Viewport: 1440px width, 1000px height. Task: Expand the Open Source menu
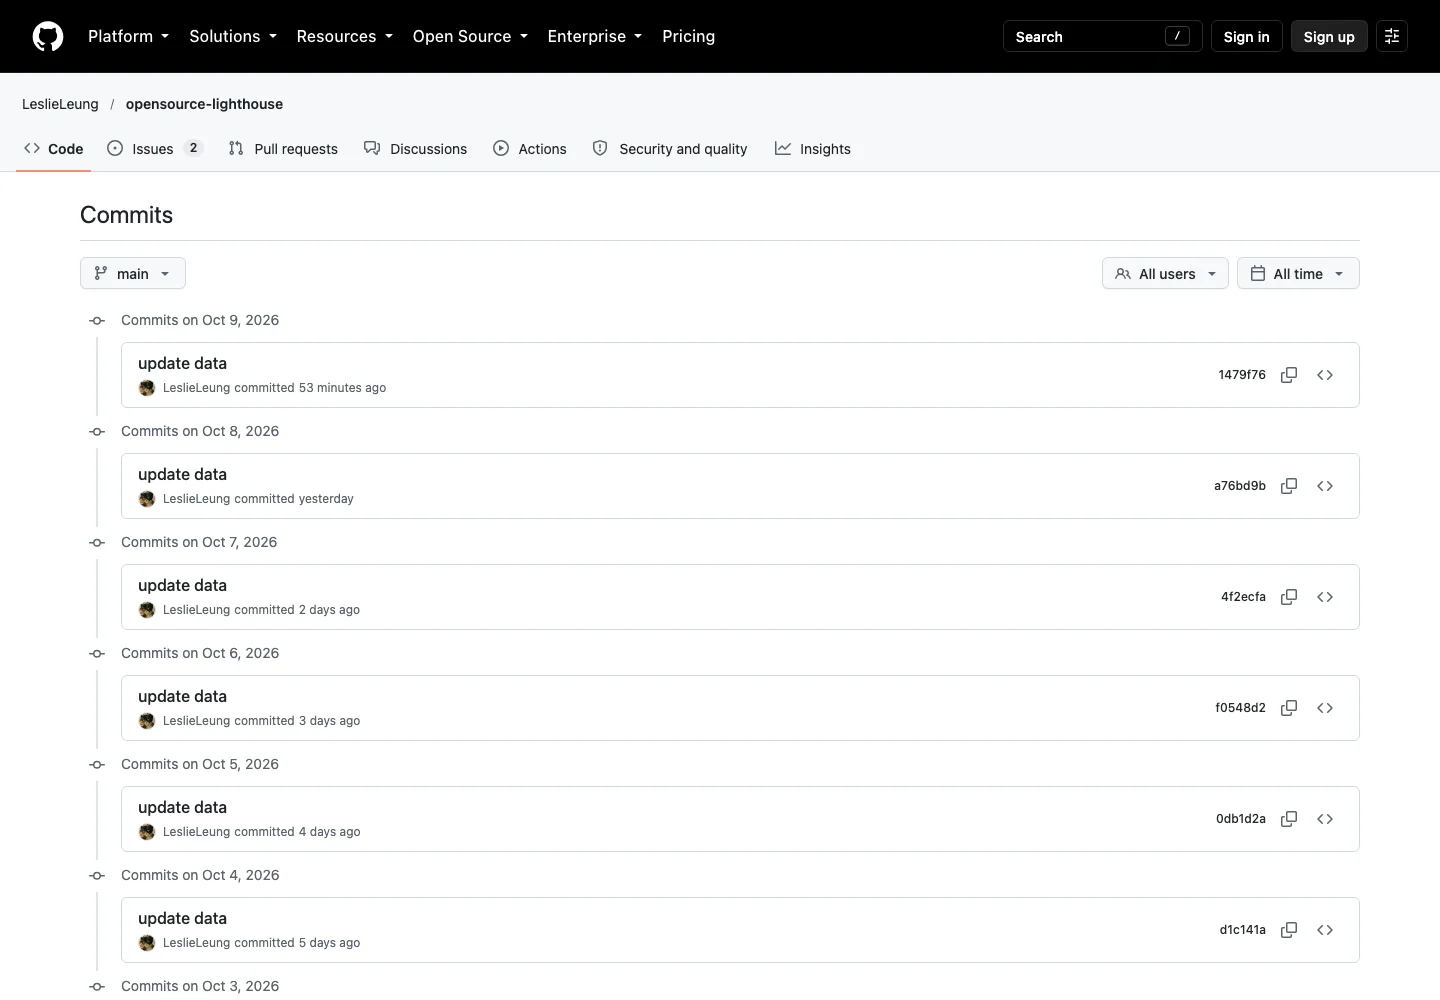point(470,36)
